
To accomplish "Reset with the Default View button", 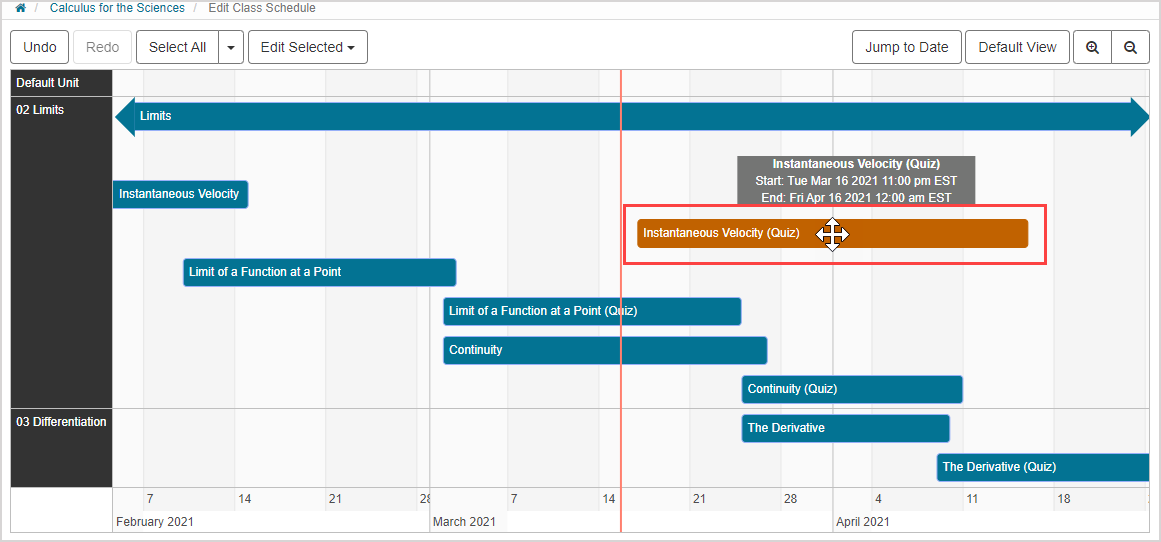I will pos(1017,47).
